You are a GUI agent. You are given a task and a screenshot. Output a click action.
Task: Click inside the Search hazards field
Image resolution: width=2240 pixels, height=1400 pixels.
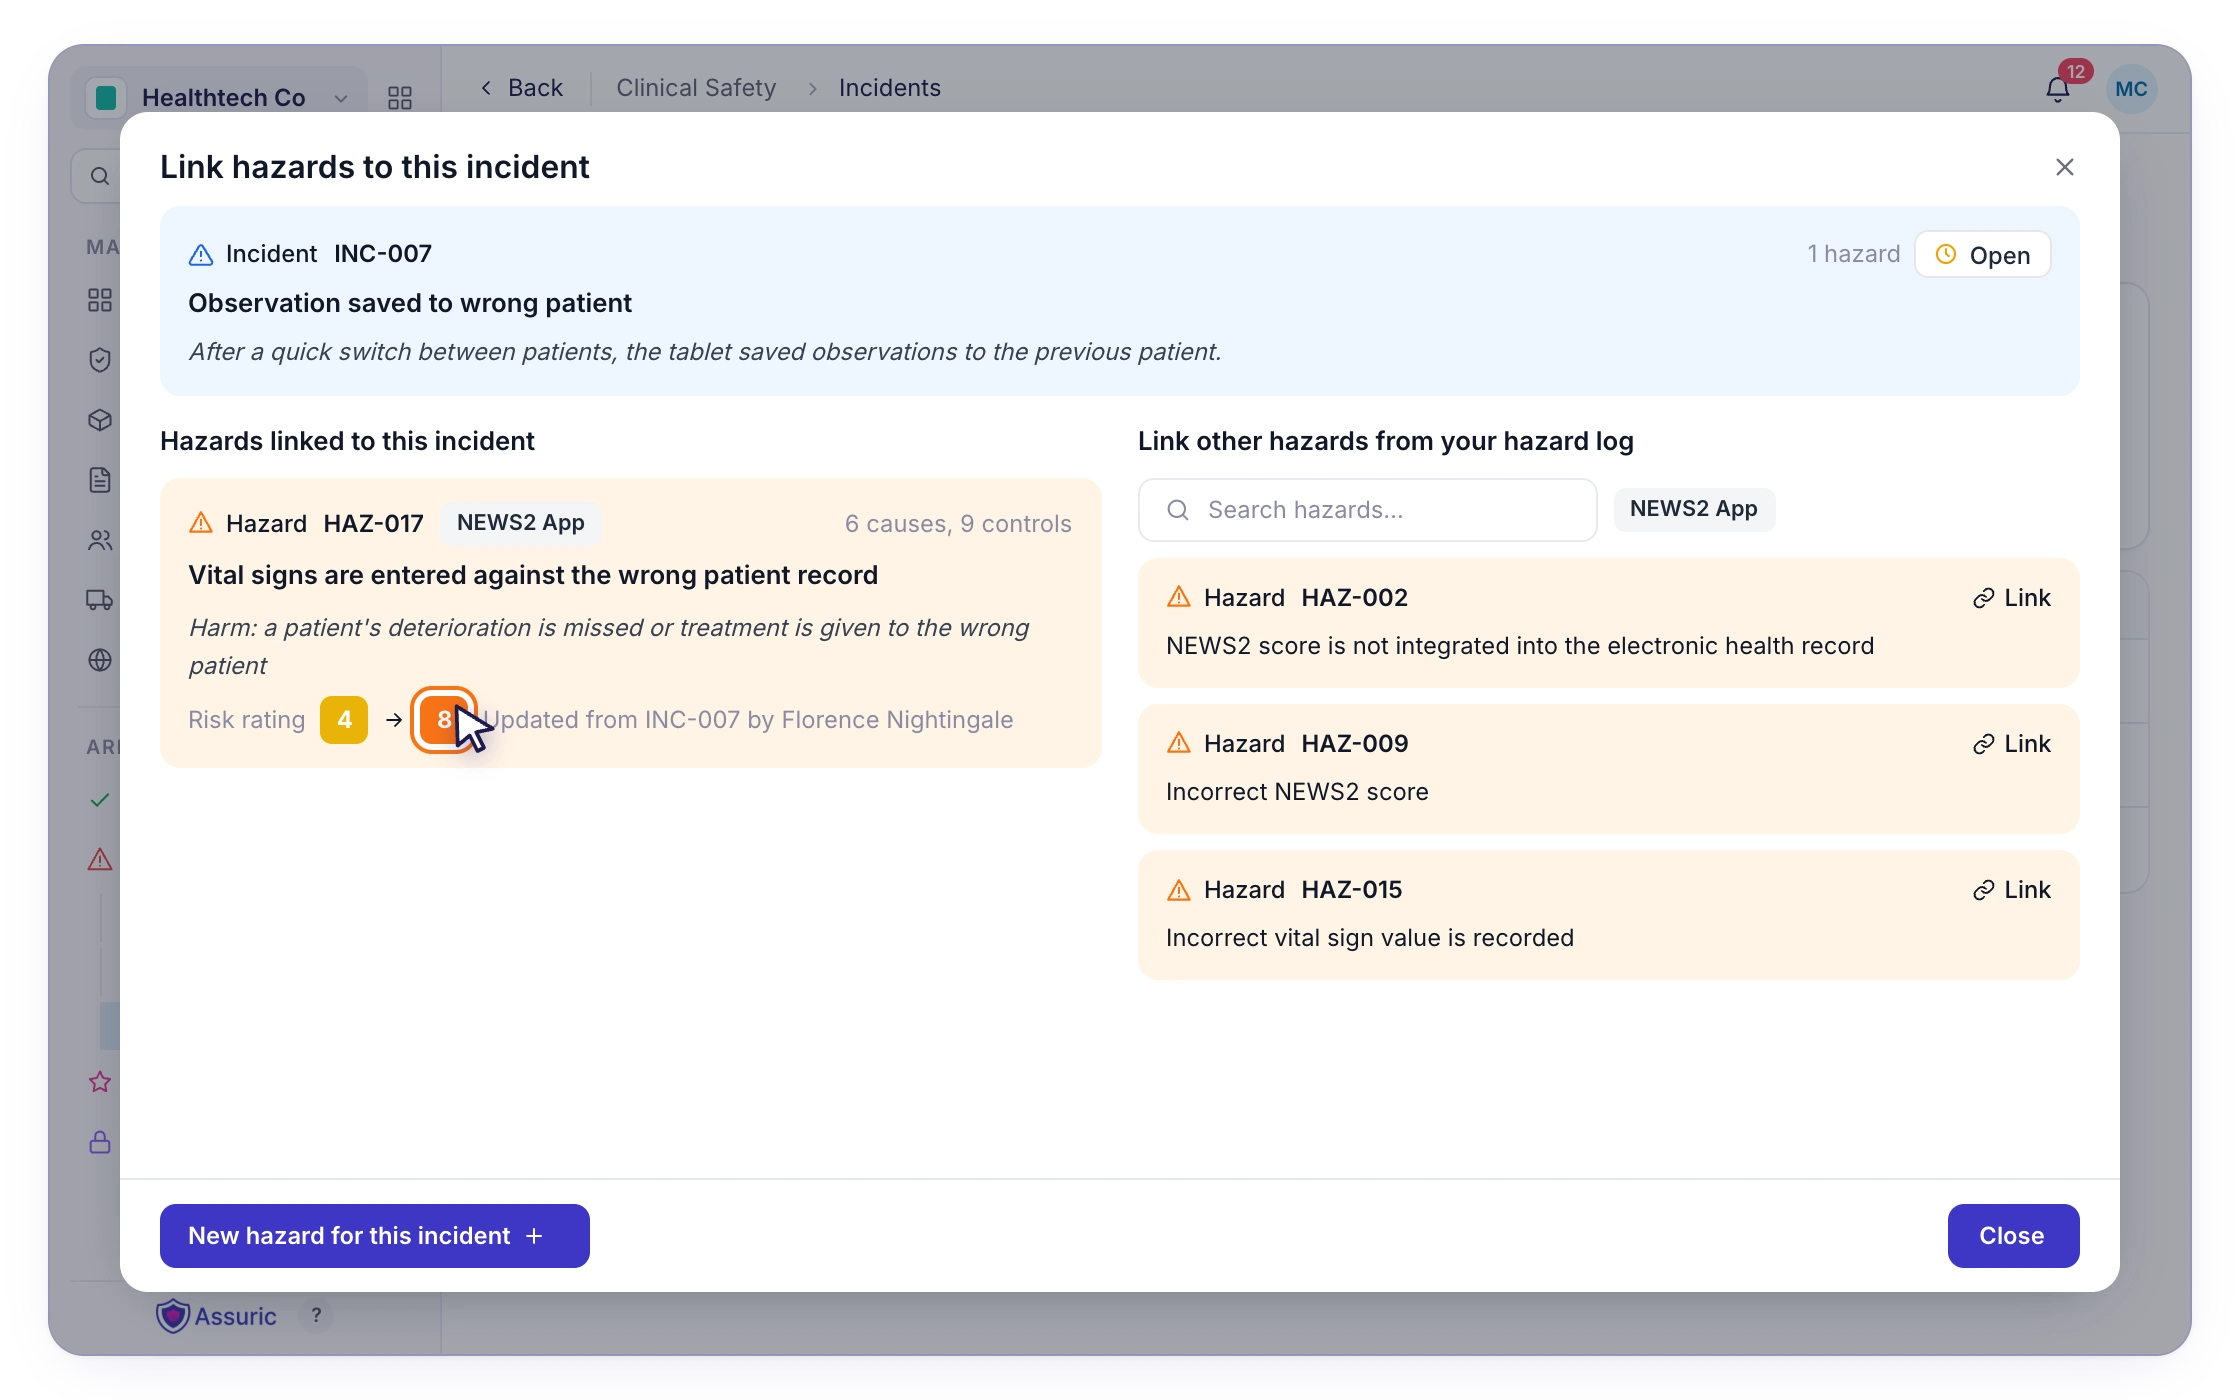click(x=1367, y=510)
